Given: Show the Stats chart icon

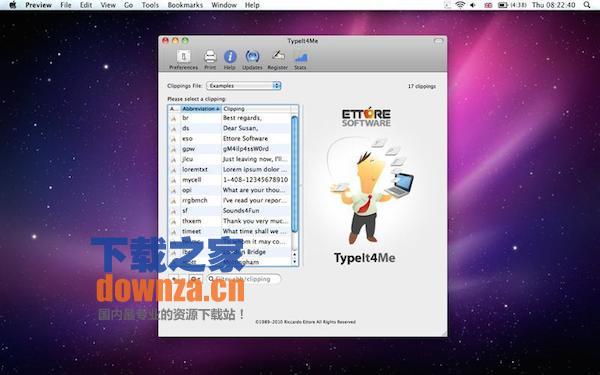Looking at the screenshot, I should [300, 60].
